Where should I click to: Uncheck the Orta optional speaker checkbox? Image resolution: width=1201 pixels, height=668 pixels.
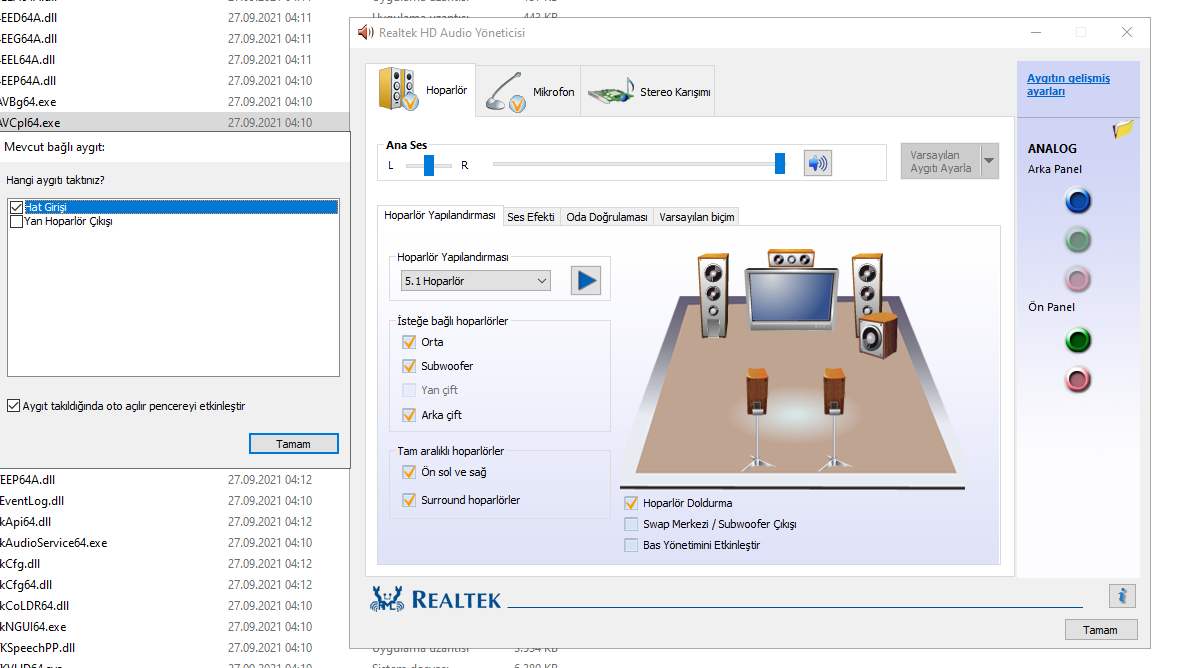click(x=409, y=342)
